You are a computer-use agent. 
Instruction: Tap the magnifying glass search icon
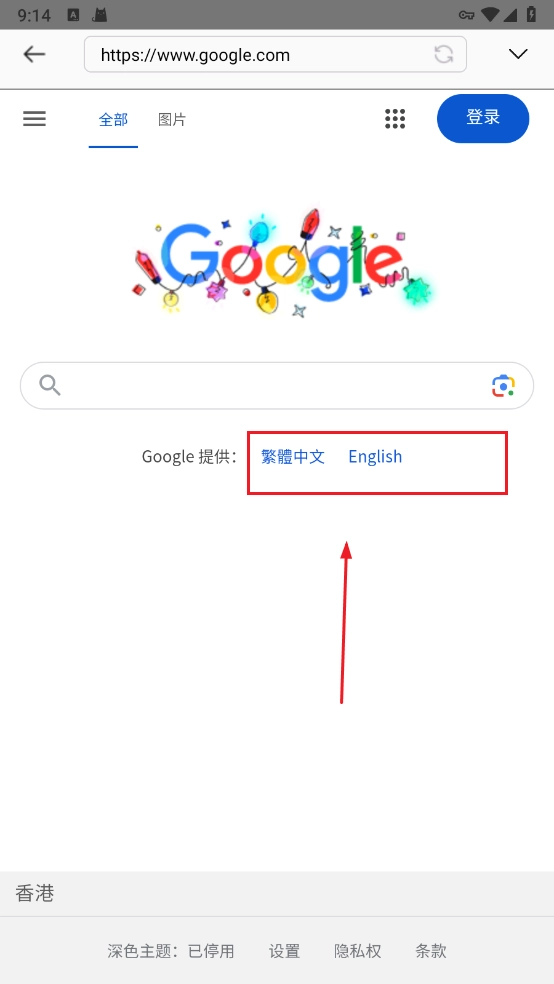coord(50,385)
